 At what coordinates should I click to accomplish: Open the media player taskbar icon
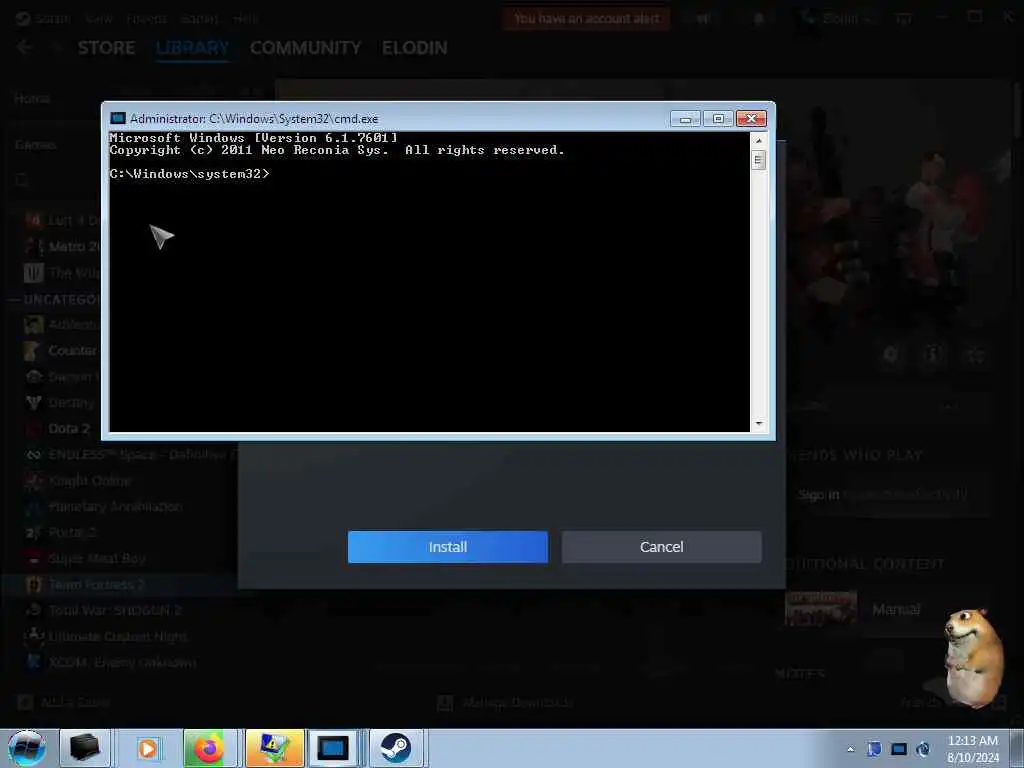coord(148,748)
